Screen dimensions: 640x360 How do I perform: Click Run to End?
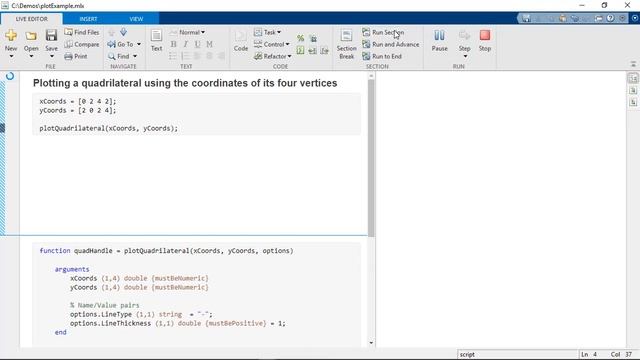[382, 56]
